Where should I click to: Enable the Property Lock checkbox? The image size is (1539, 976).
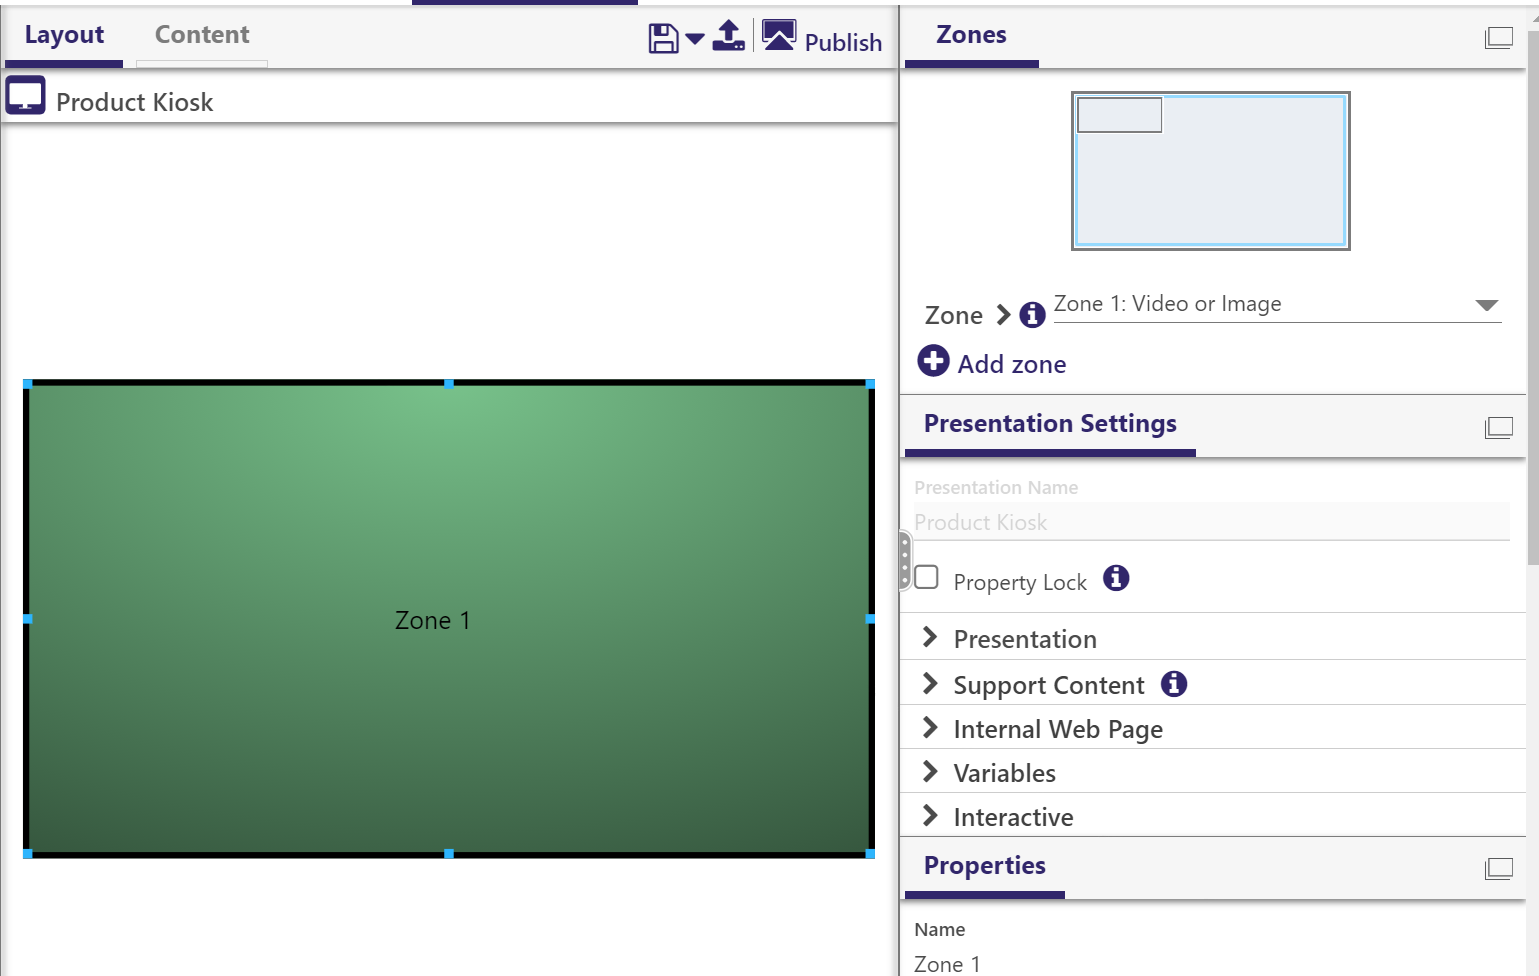[x=927, y=578]
